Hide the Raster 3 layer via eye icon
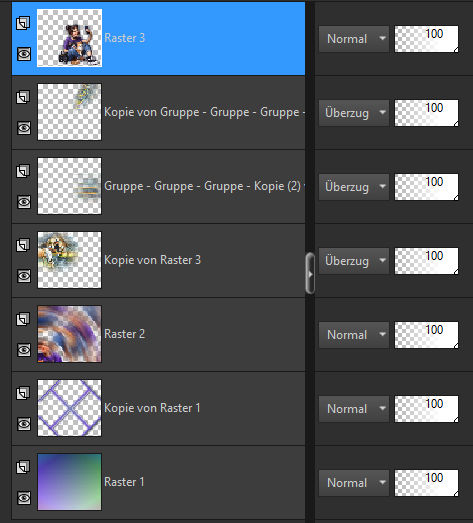473x523 pixels. tap(24, 54)
